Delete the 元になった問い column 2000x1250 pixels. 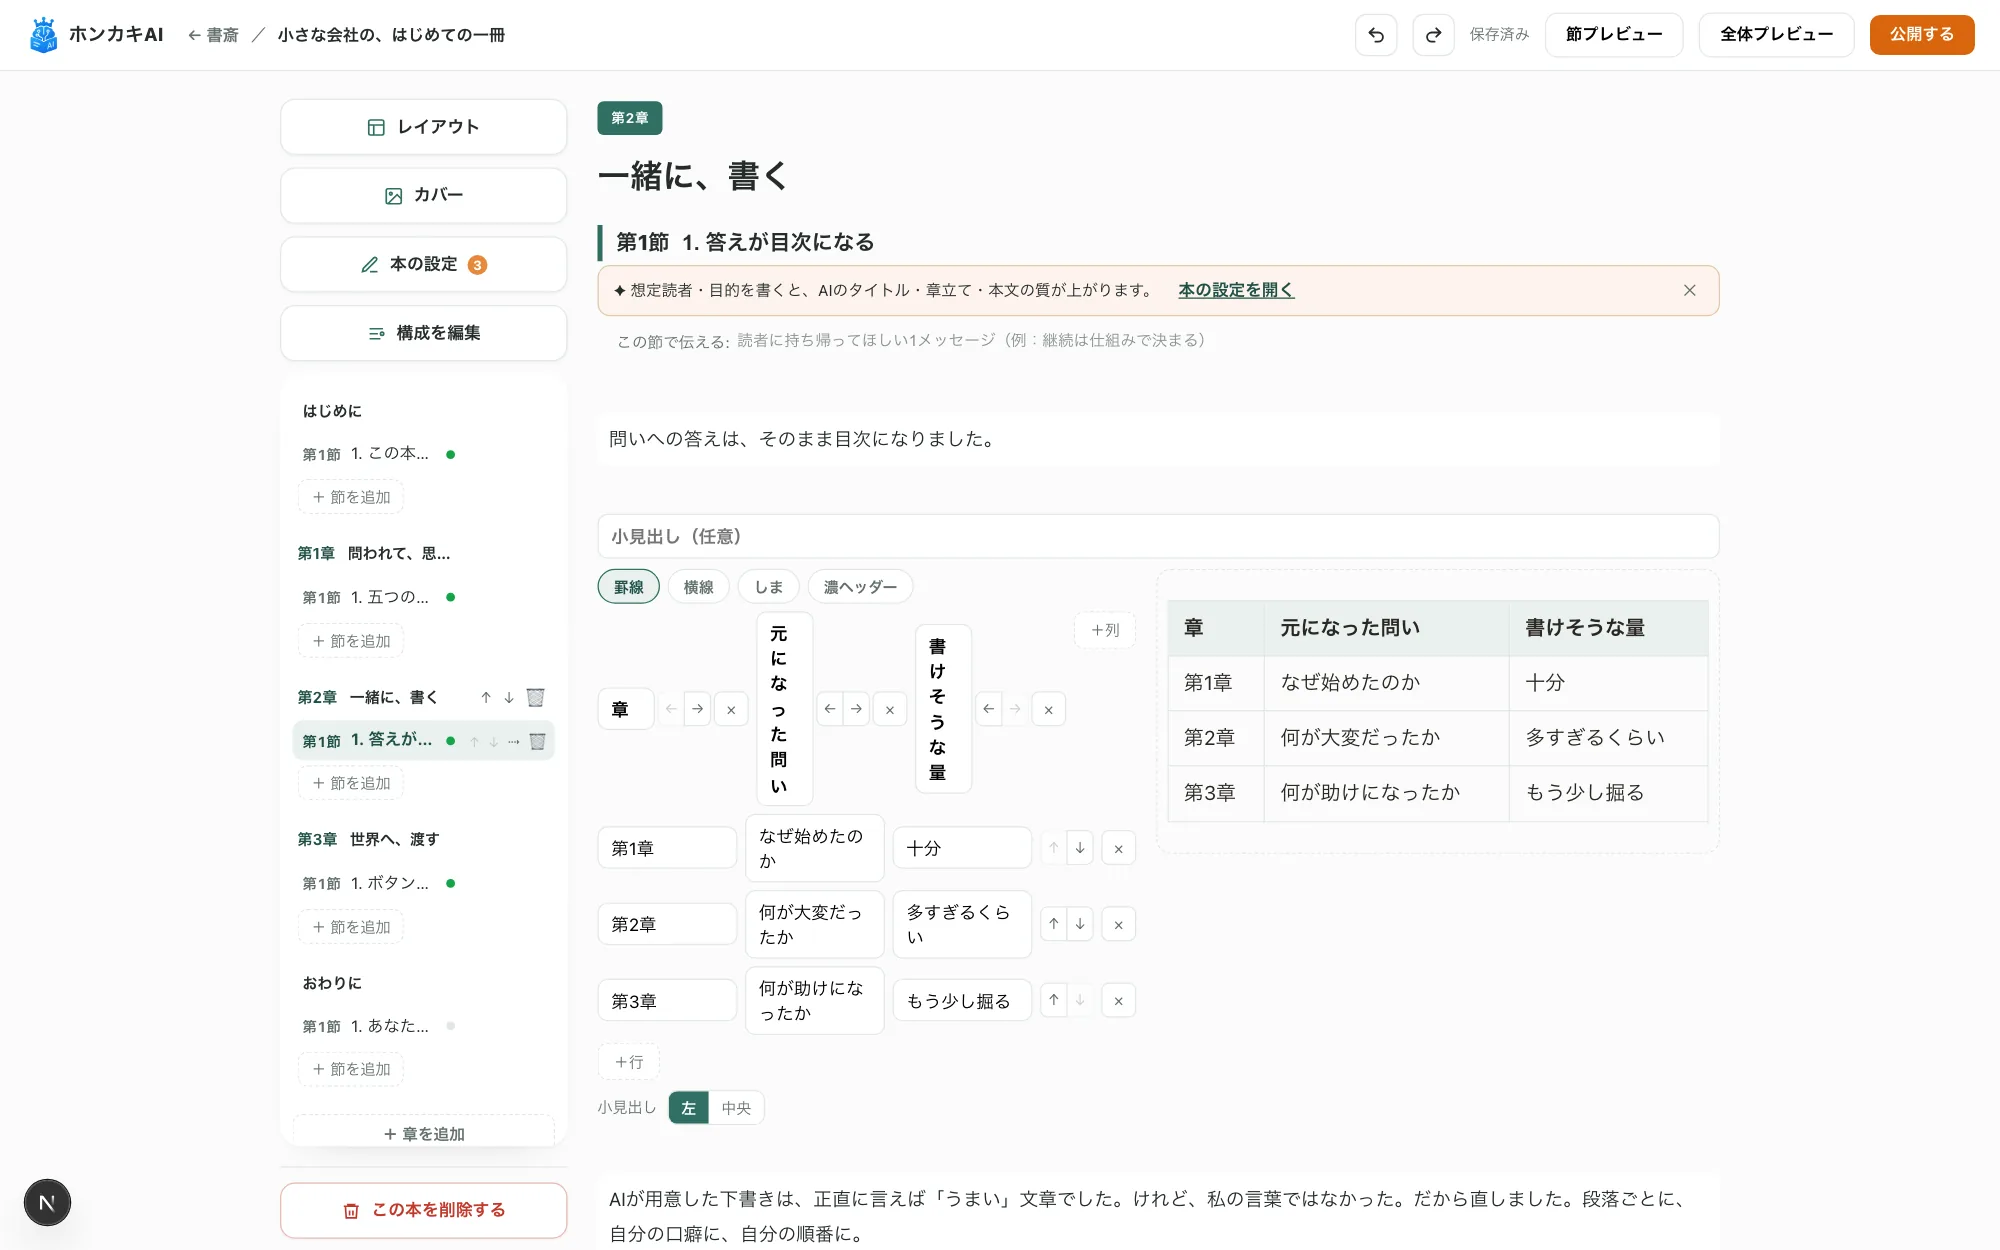tap(890, 709)
